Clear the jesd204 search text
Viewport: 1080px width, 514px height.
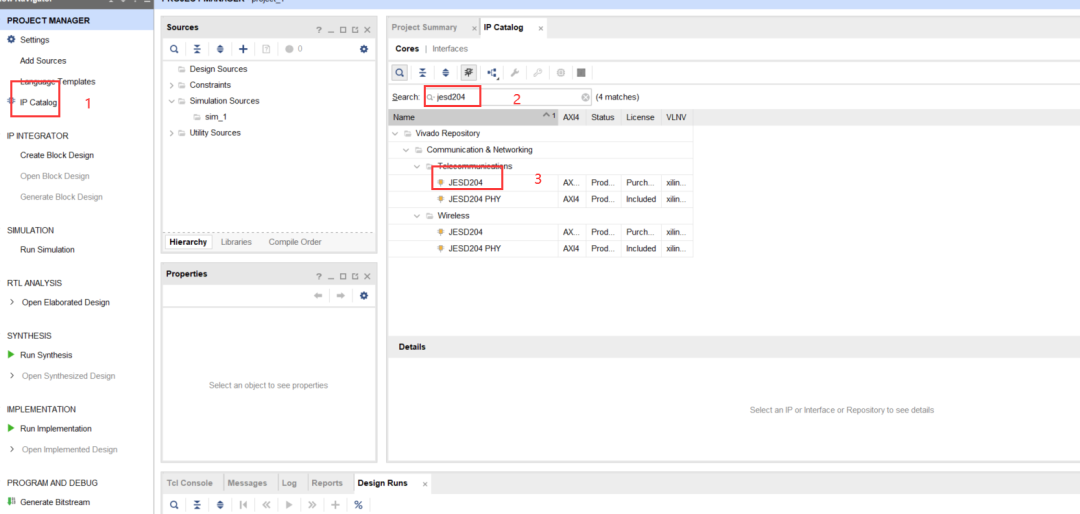click(x=585, y=97)
